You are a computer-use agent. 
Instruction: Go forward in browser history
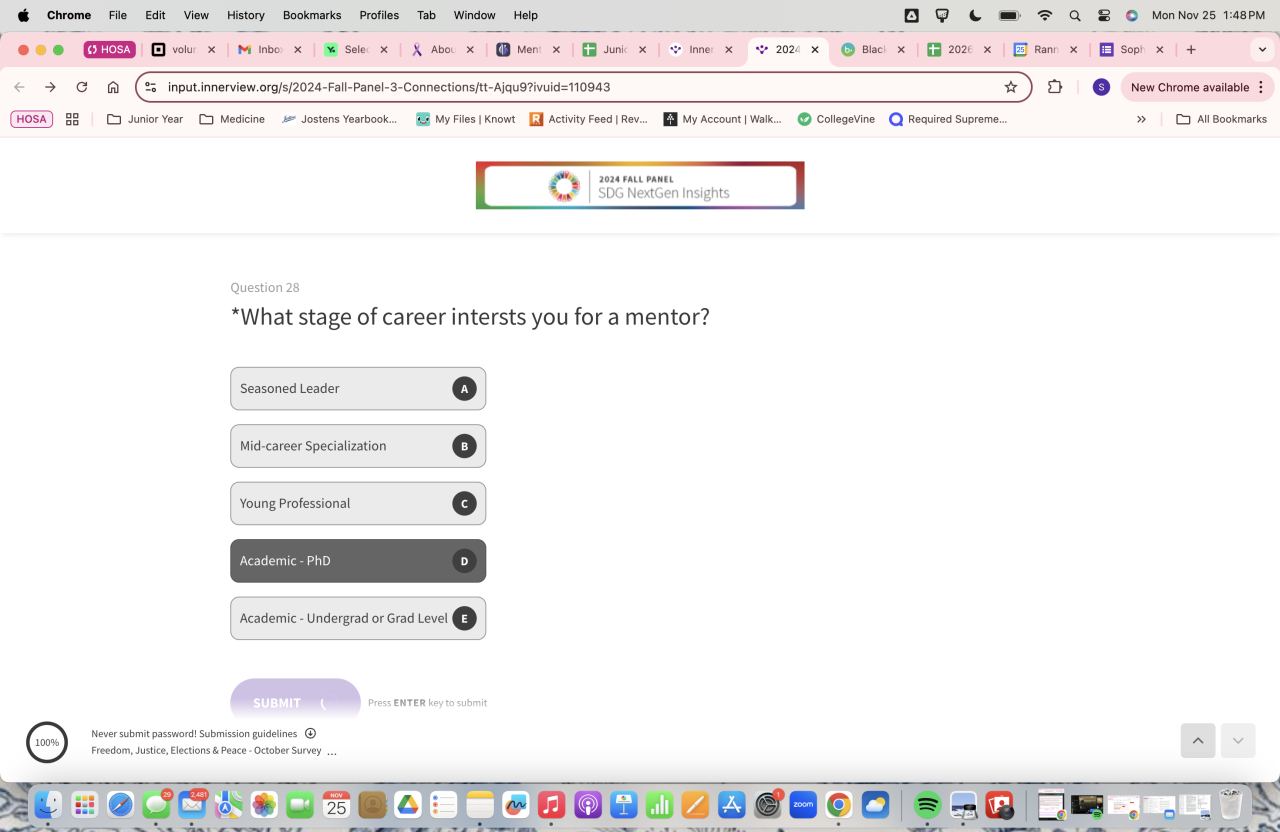point(50,87)
